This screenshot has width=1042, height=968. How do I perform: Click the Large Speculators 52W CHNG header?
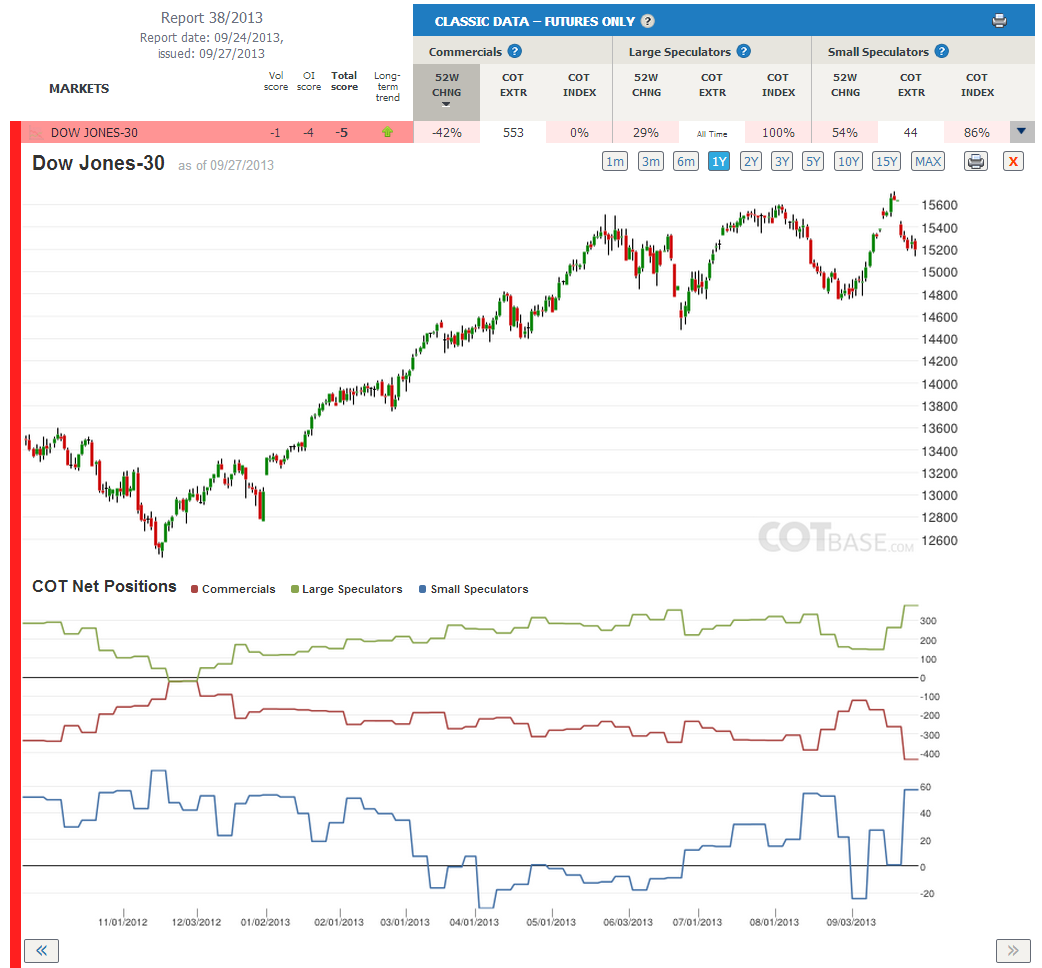click(646, 85)
